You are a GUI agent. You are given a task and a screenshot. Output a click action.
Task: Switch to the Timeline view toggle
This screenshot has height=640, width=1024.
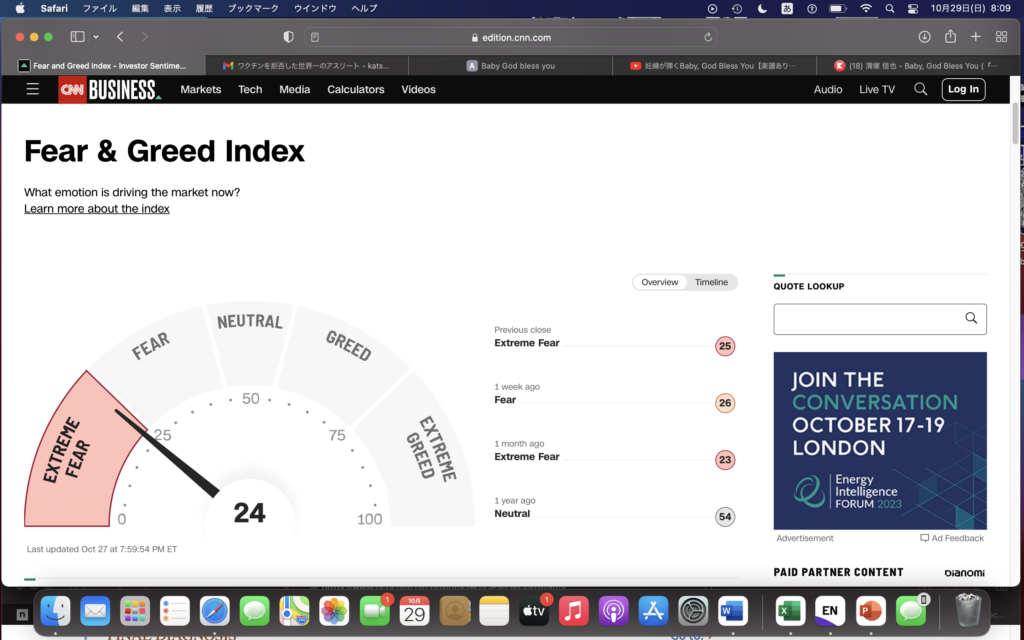[711, 282]
